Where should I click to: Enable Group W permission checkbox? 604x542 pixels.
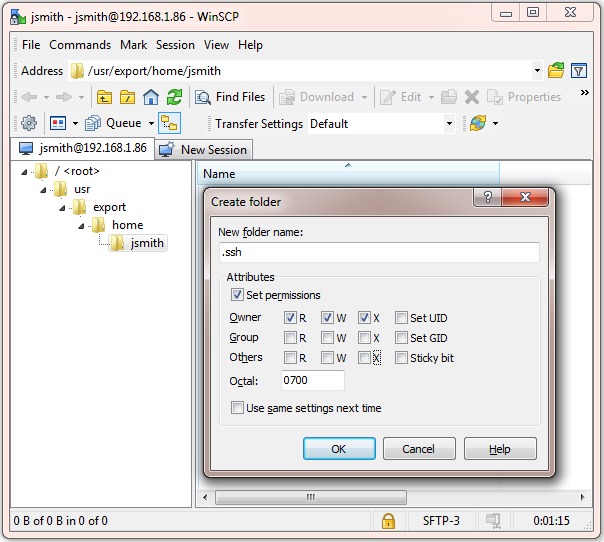click(327, 337)
